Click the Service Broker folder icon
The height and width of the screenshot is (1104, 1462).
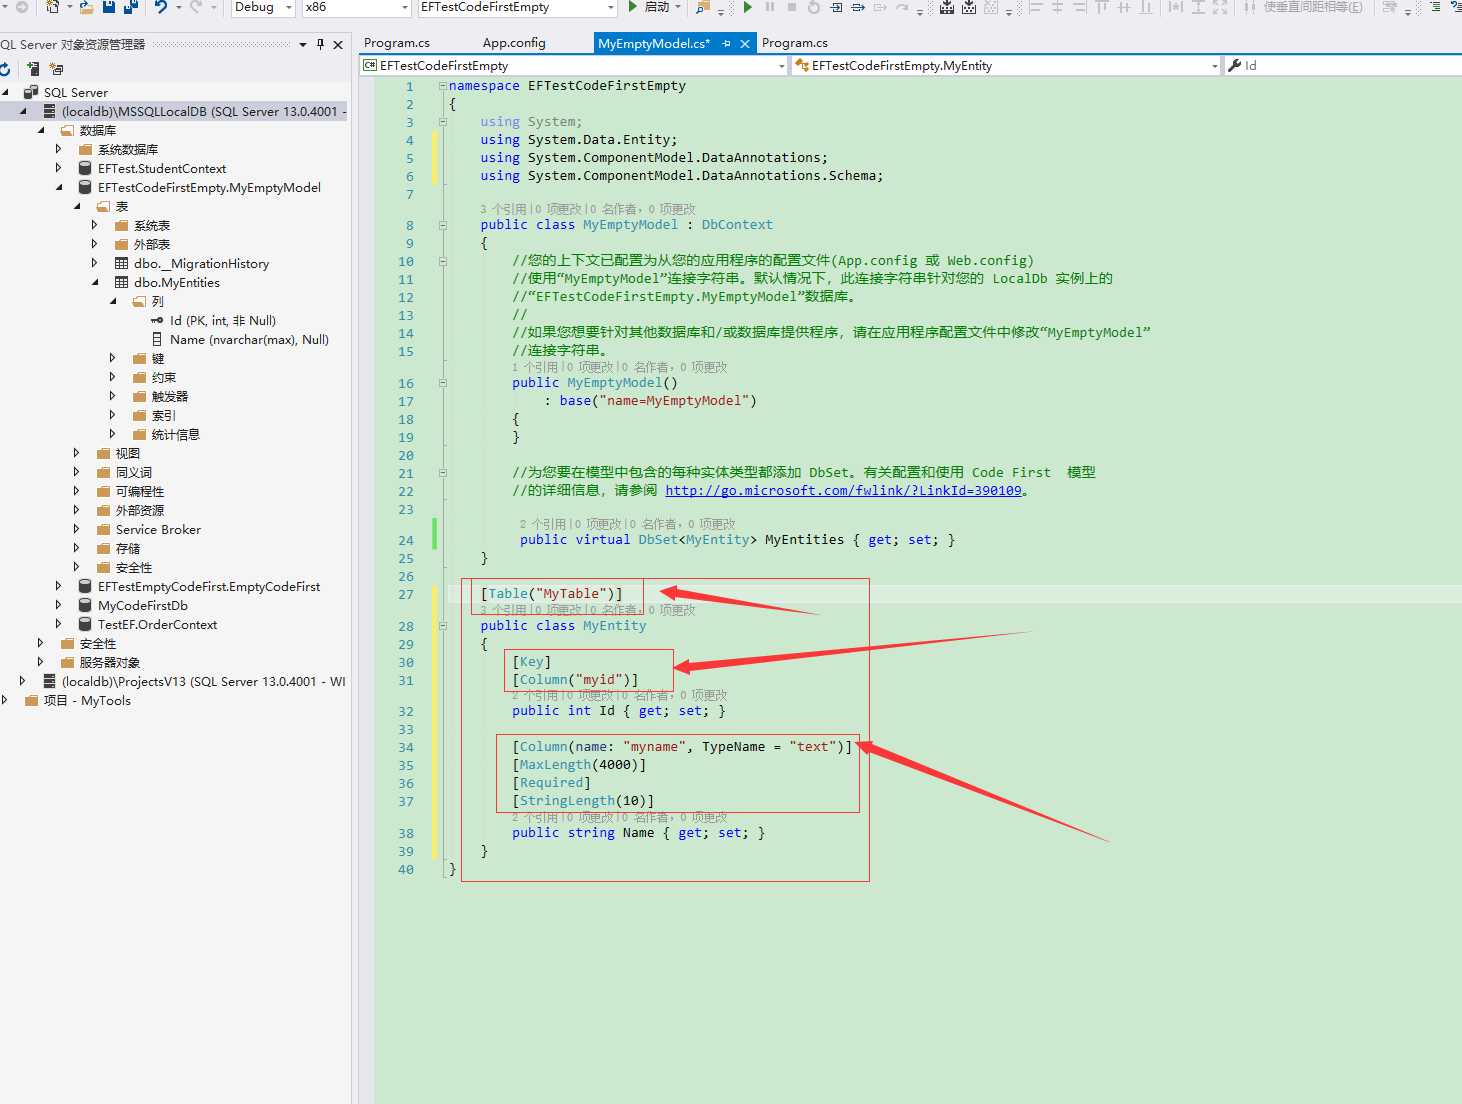point(103,530)
